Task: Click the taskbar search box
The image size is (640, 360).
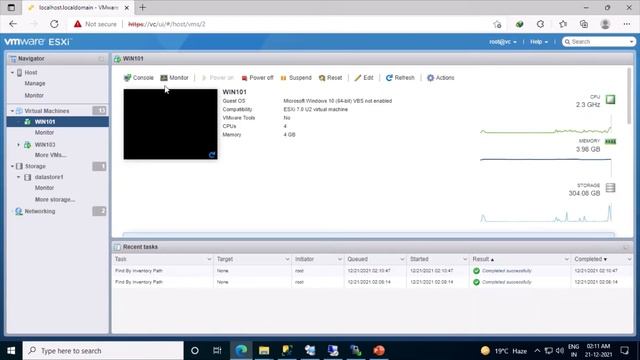Action: 103,351
